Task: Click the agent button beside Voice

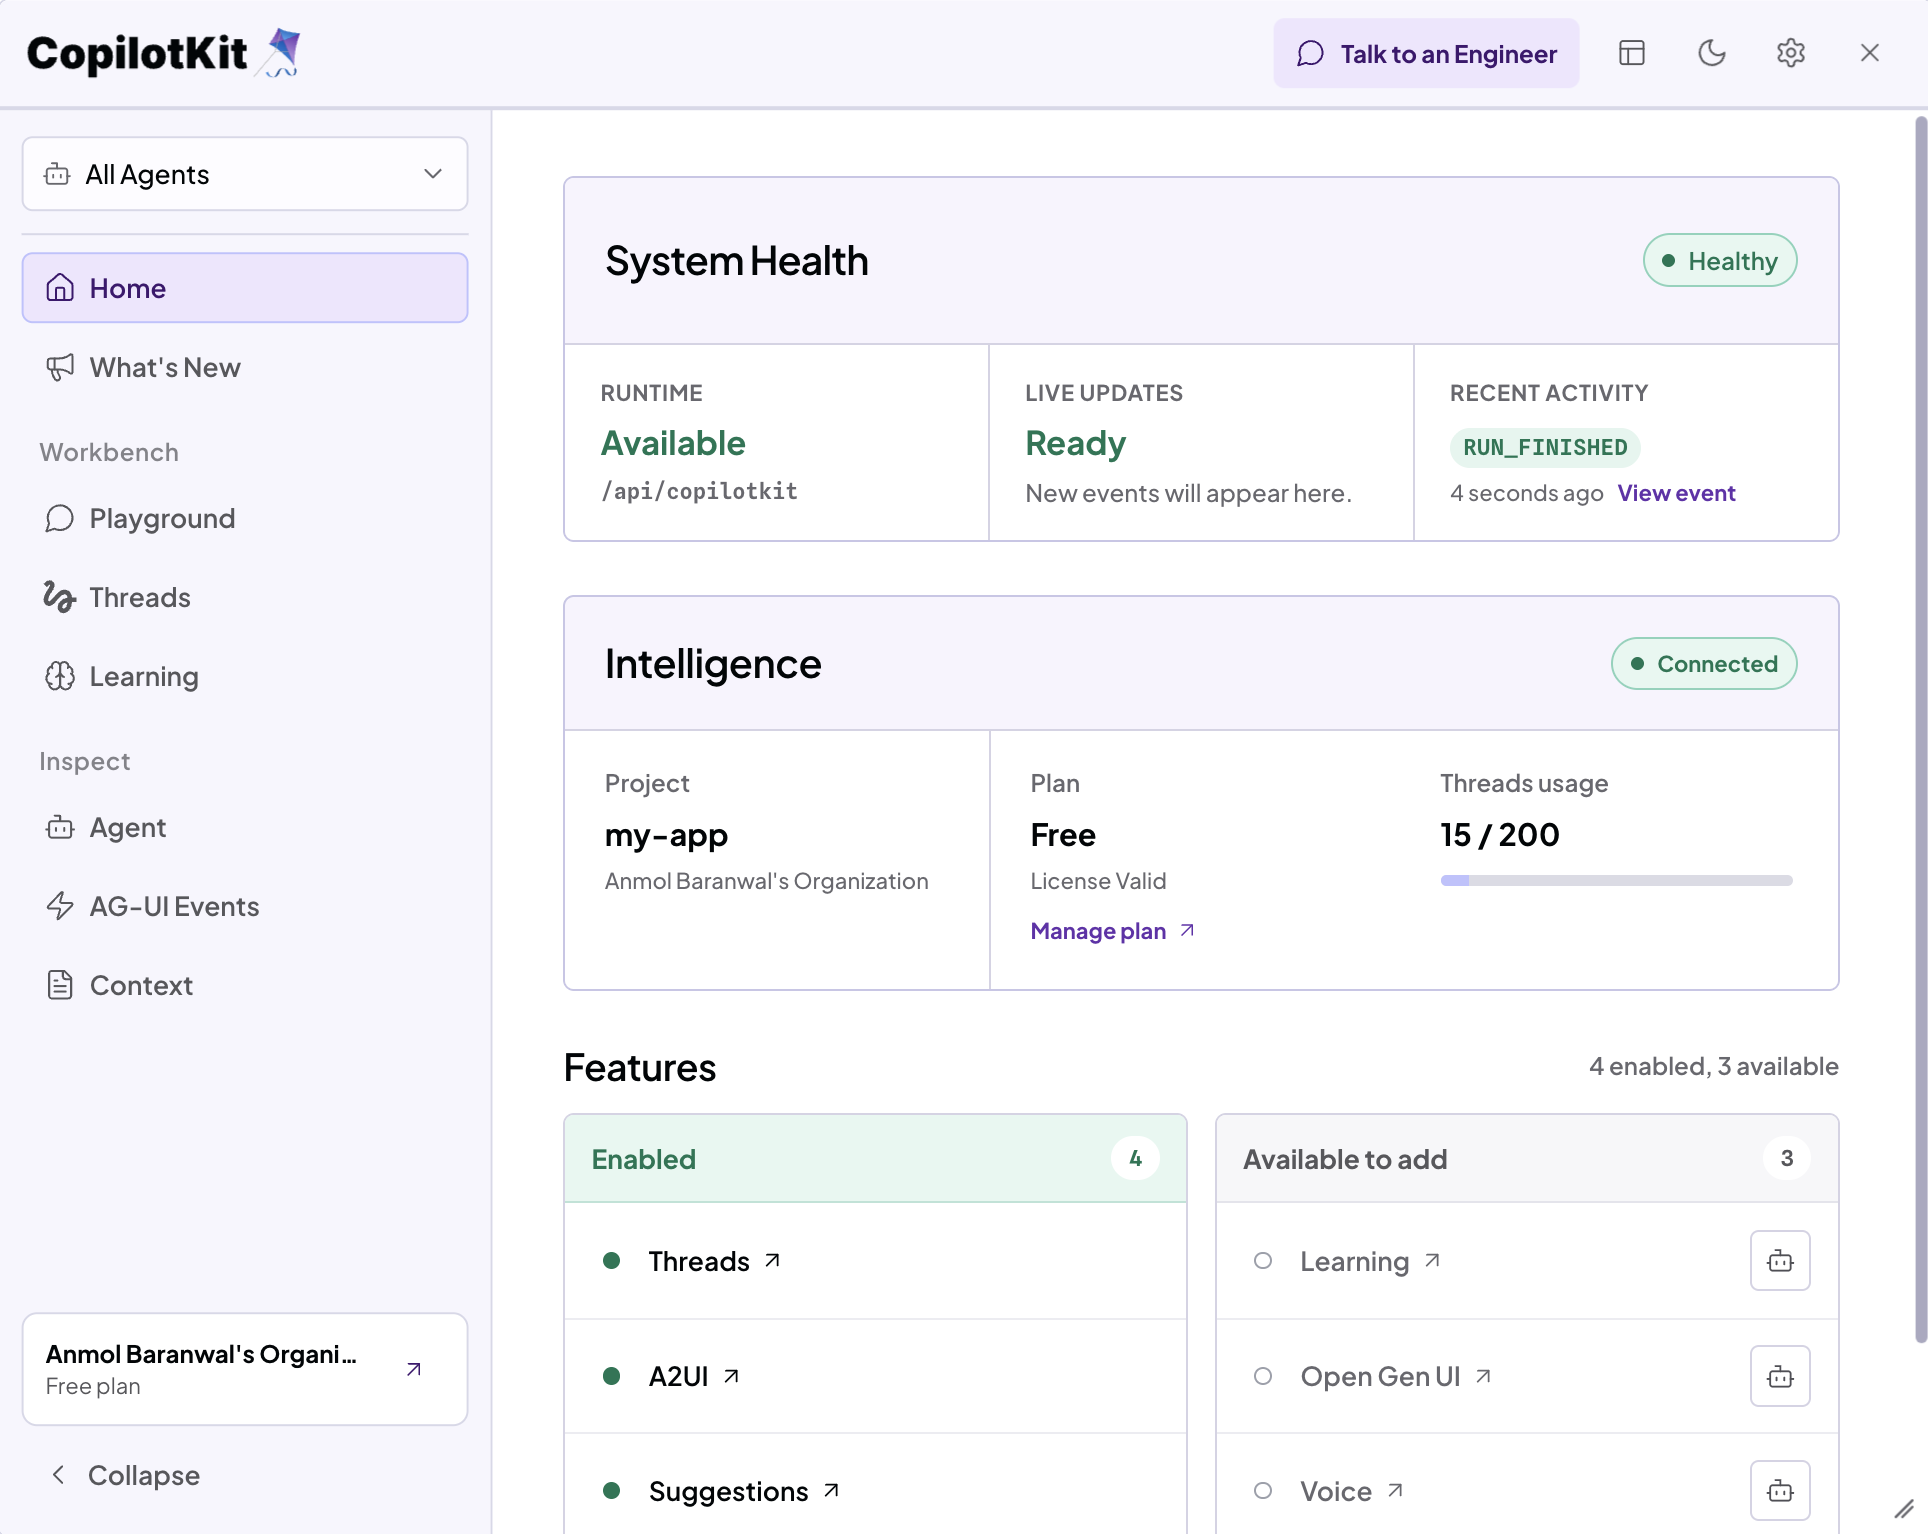Action: 1780,1491
